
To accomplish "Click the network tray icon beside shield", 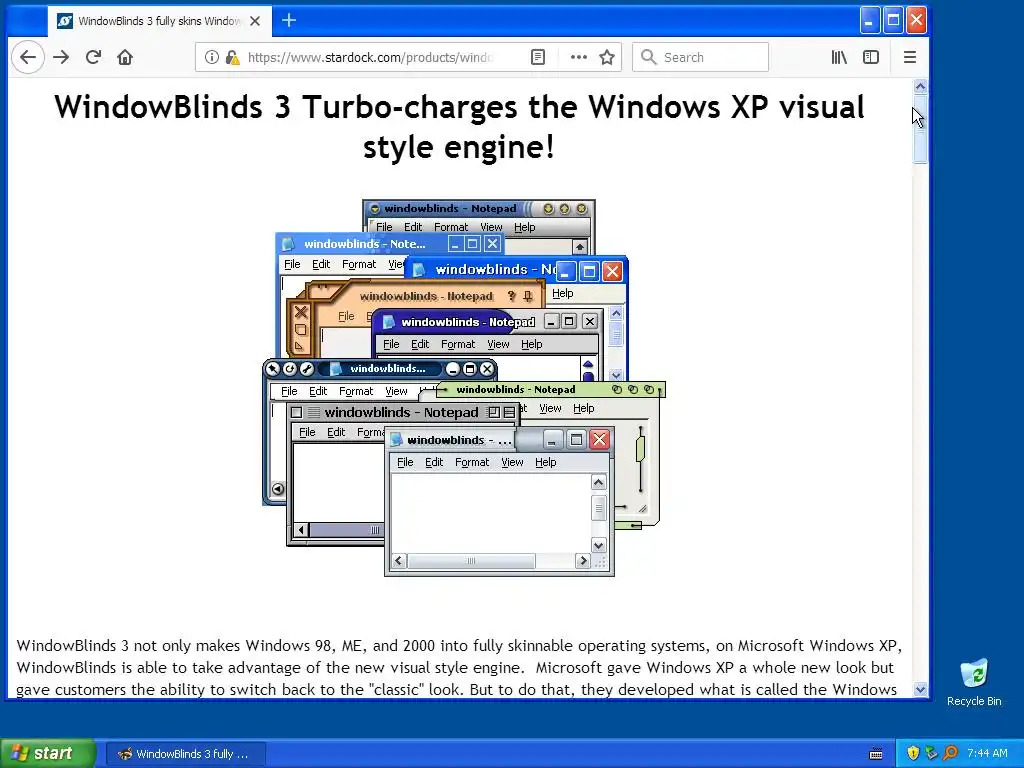I will pyautogui.click(x=931, y=754).
